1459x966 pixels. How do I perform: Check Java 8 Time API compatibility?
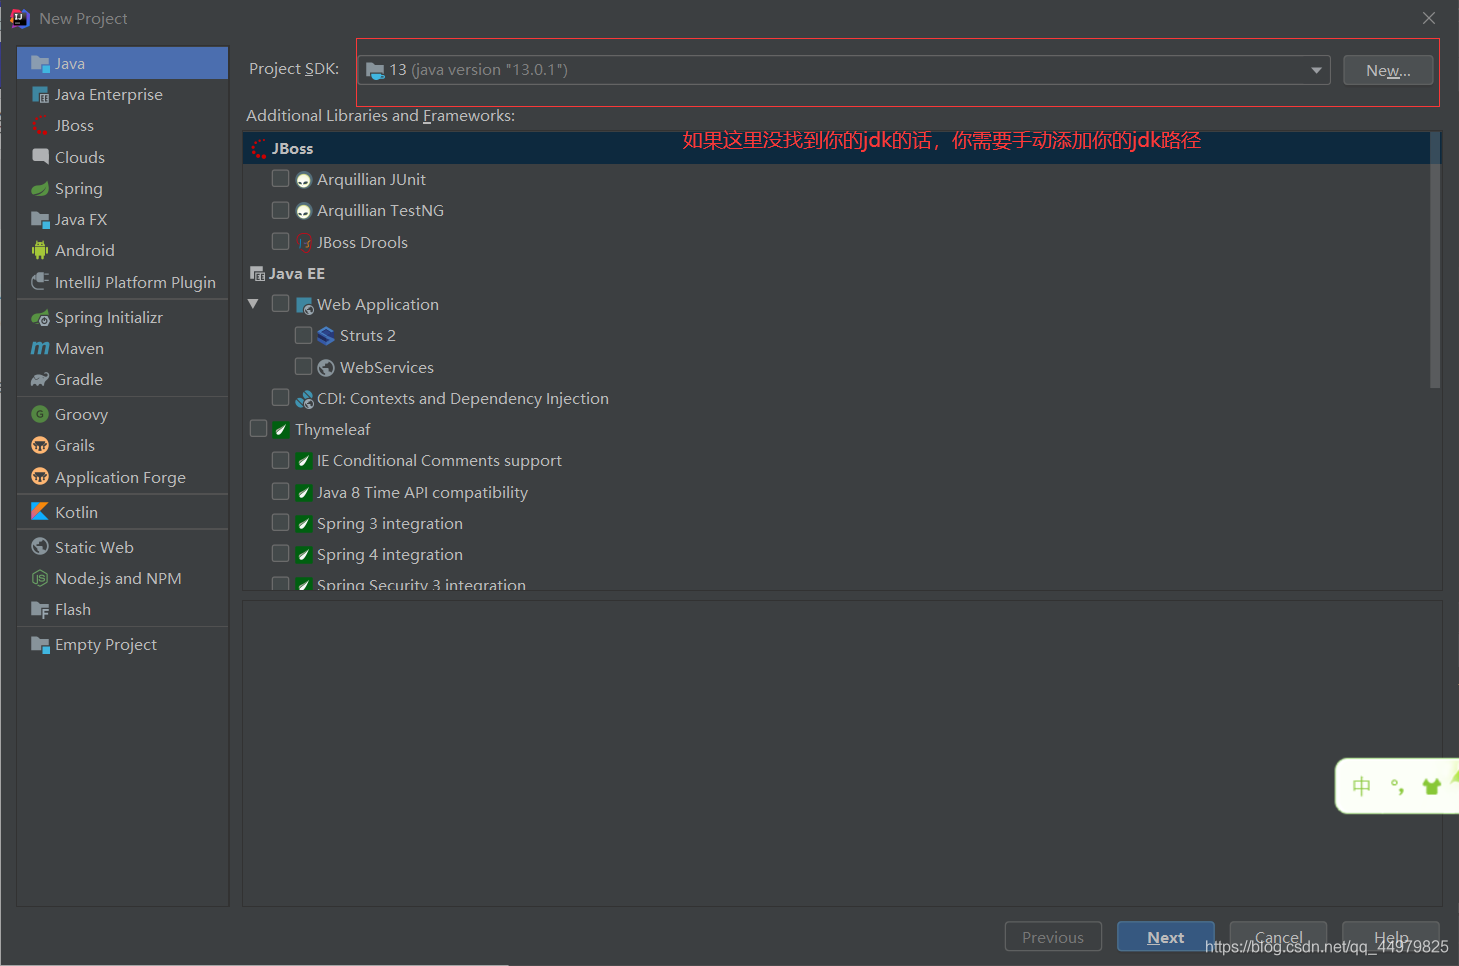coord(281,492)
